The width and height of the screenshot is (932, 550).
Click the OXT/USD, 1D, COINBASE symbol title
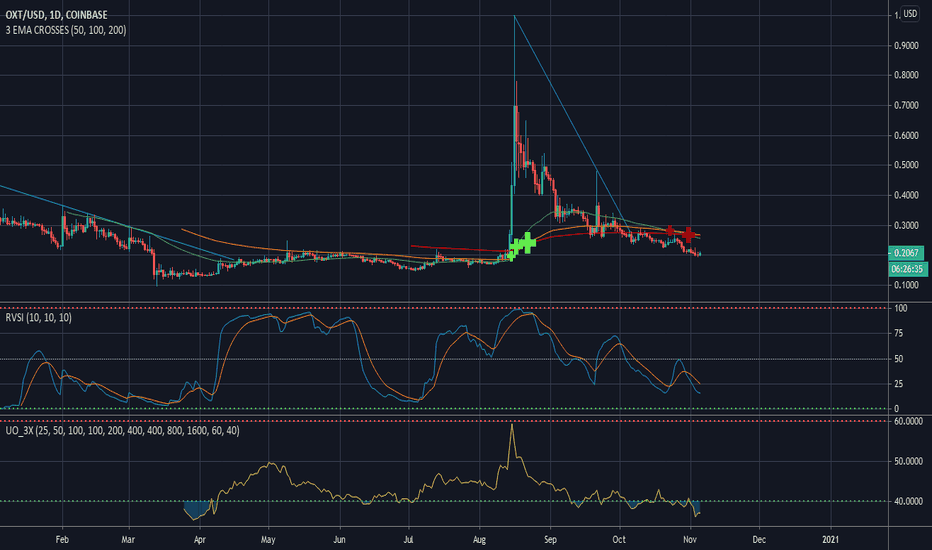(56, 15)
